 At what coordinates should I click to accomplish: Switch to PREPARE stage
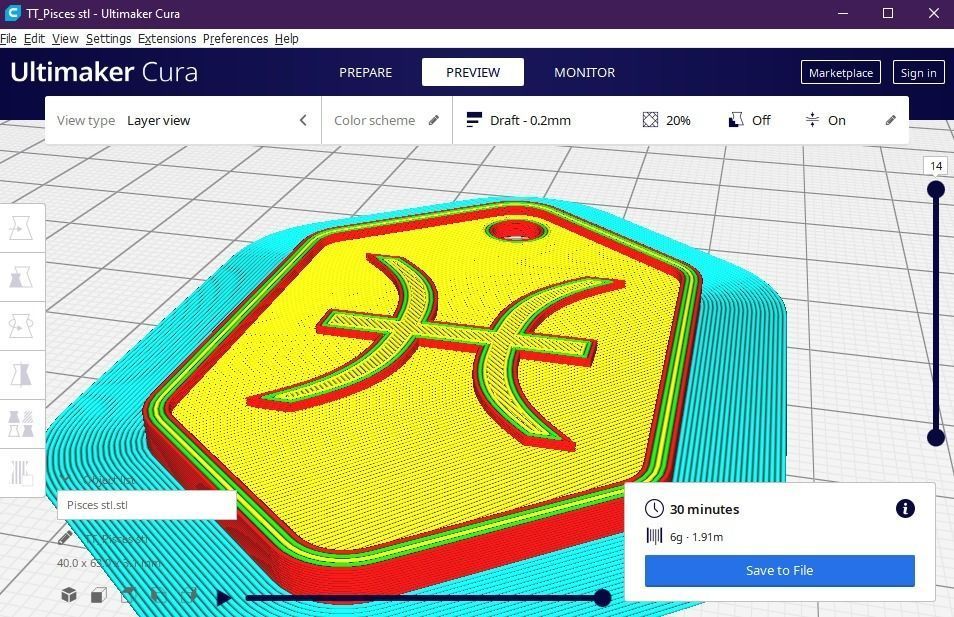pos(366,72)
